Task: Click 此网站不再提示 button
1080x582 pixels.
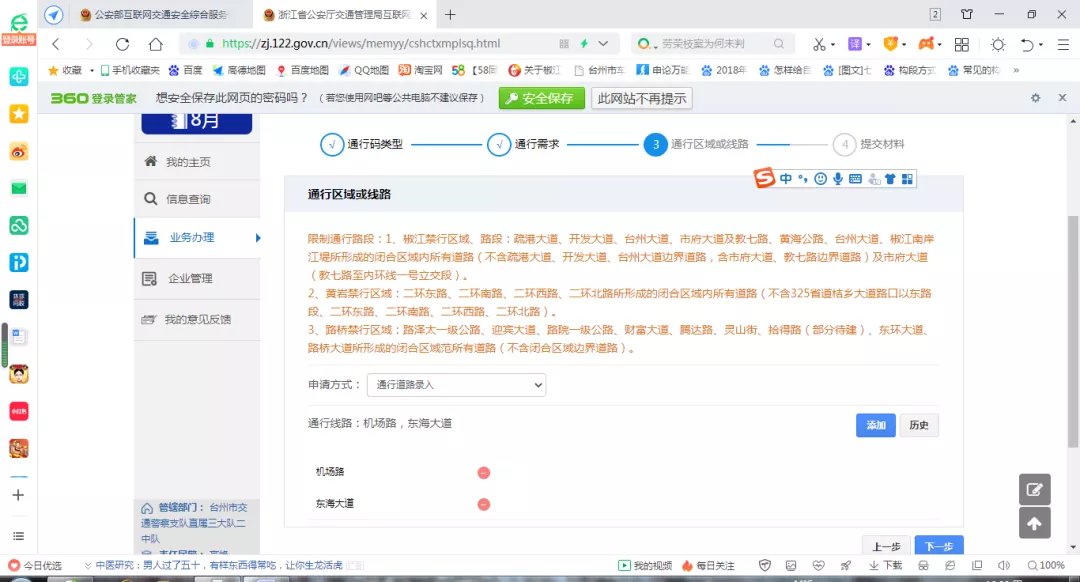Action: pos(641,98)
